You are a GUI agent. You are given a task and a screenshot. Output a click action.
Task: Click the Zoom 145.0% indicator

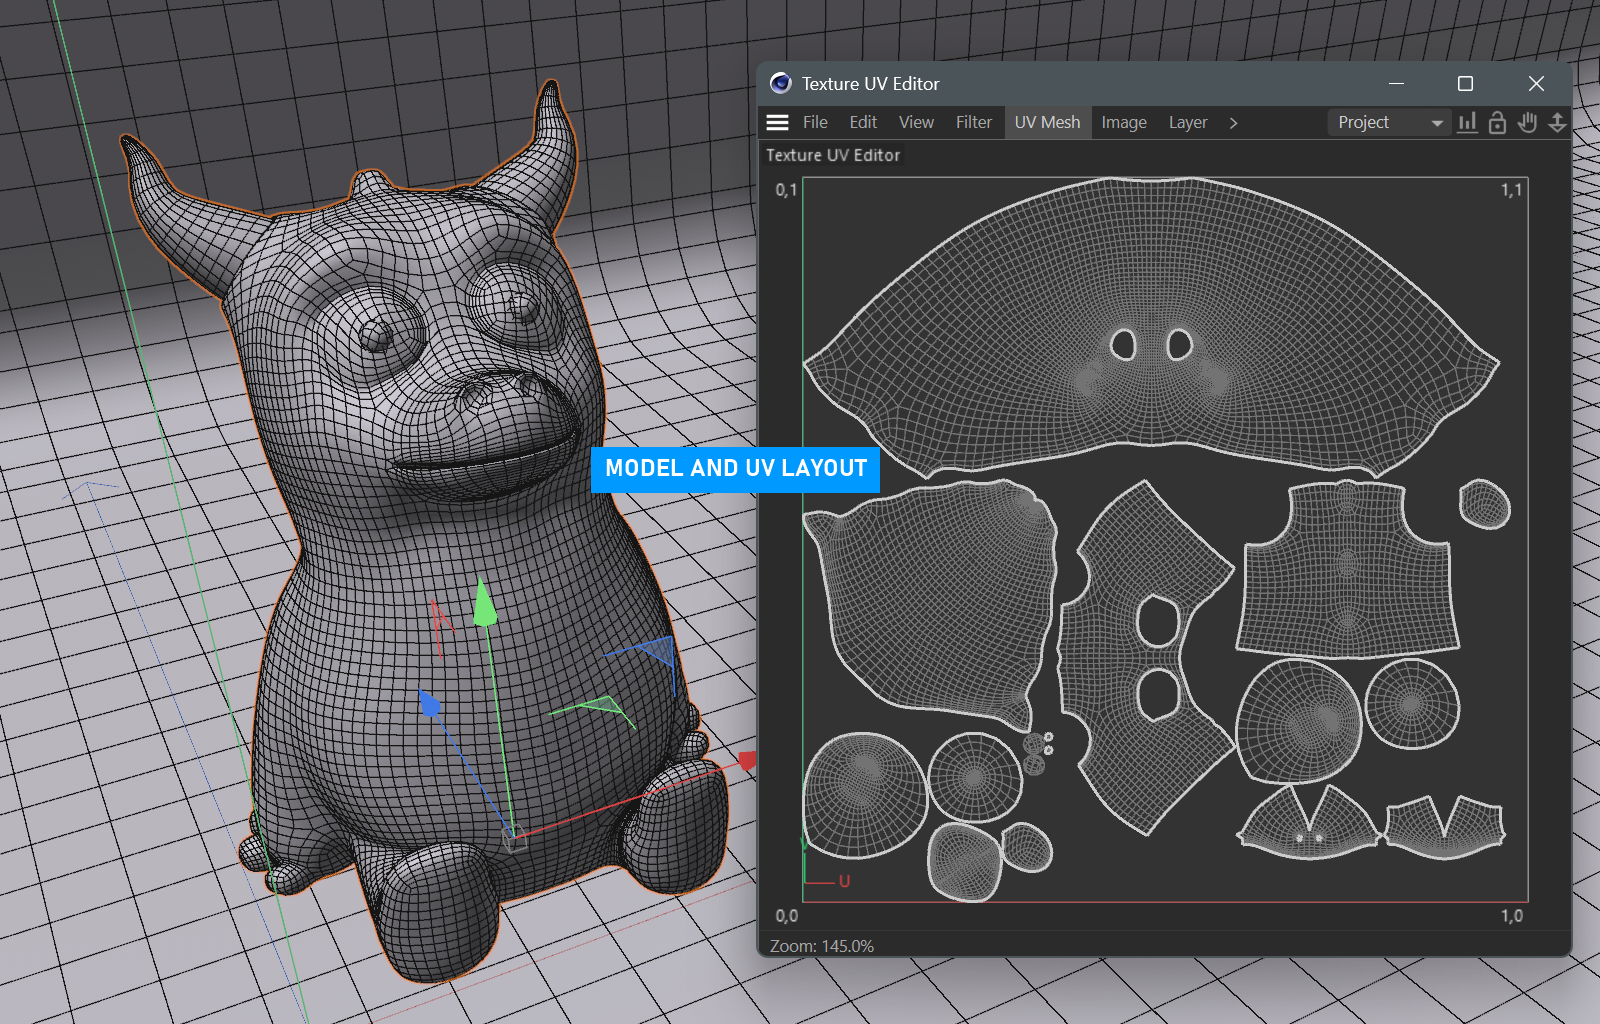(x=822, y=945)
